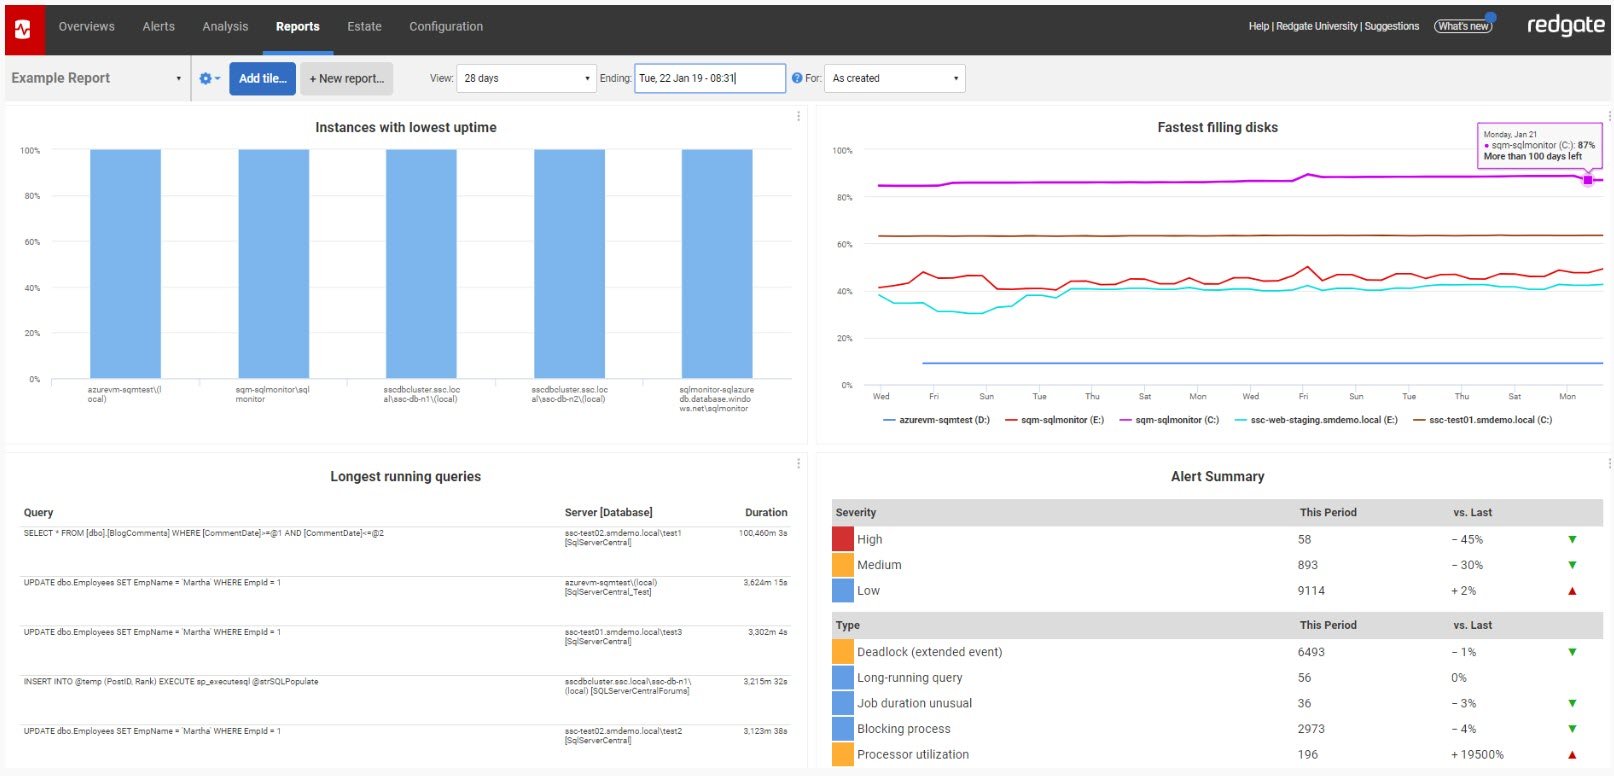Switch to the Estate tab
The height and width of the screenshot is (776, 1614).
pyautogui.click(x=364, y=27)
